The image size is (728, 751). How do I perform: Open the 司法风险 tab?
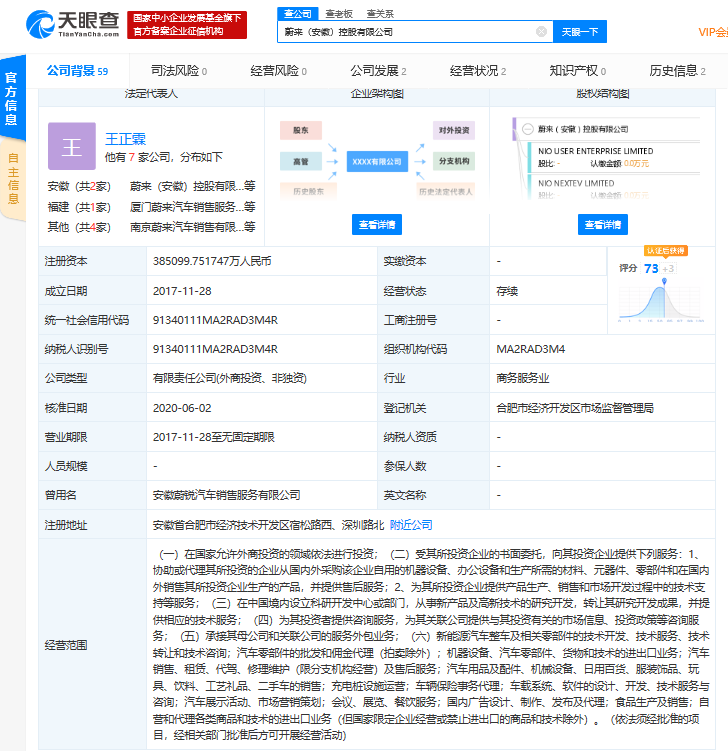pos(179,71)
